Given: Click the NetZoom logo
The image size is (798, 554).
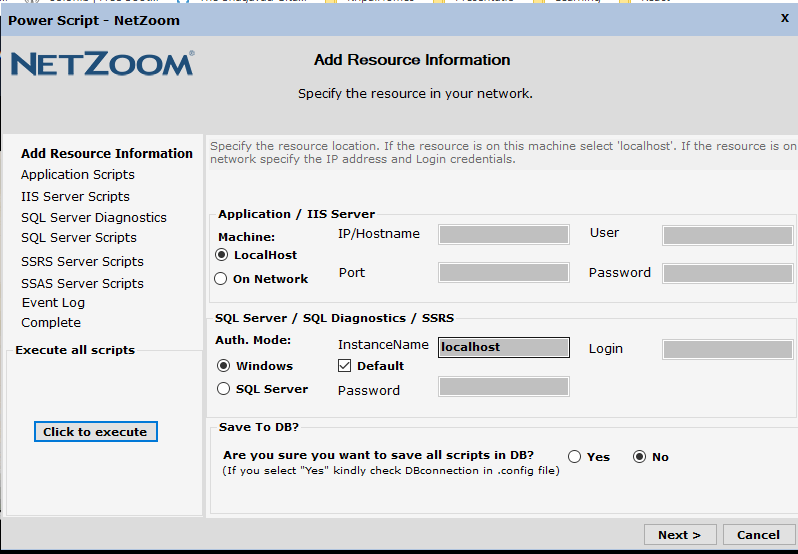Looking at the screenshot, I should pos(102,64).
